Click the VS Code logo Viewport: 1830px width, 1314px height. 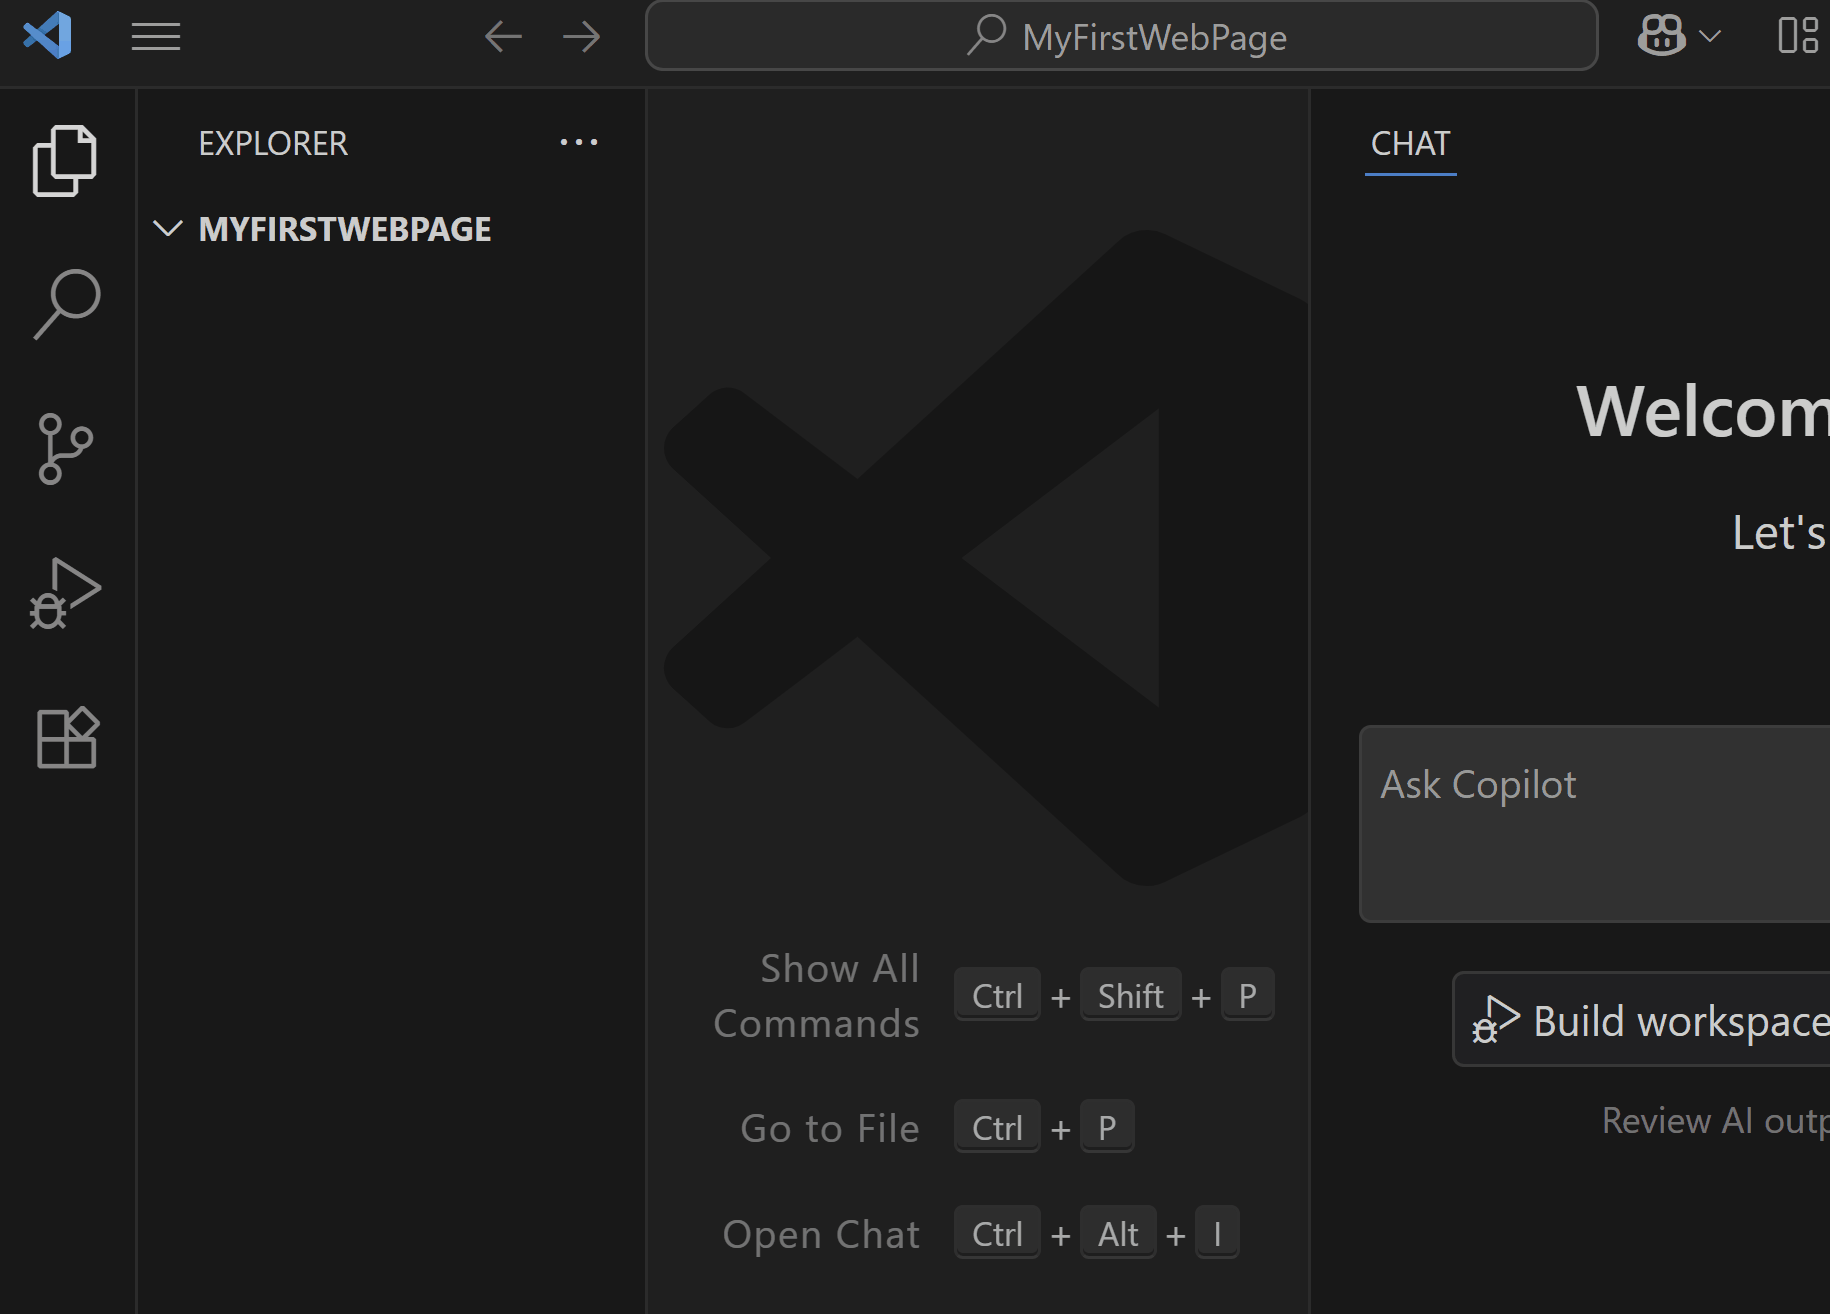pyautogui.click(x=46, y=36)
